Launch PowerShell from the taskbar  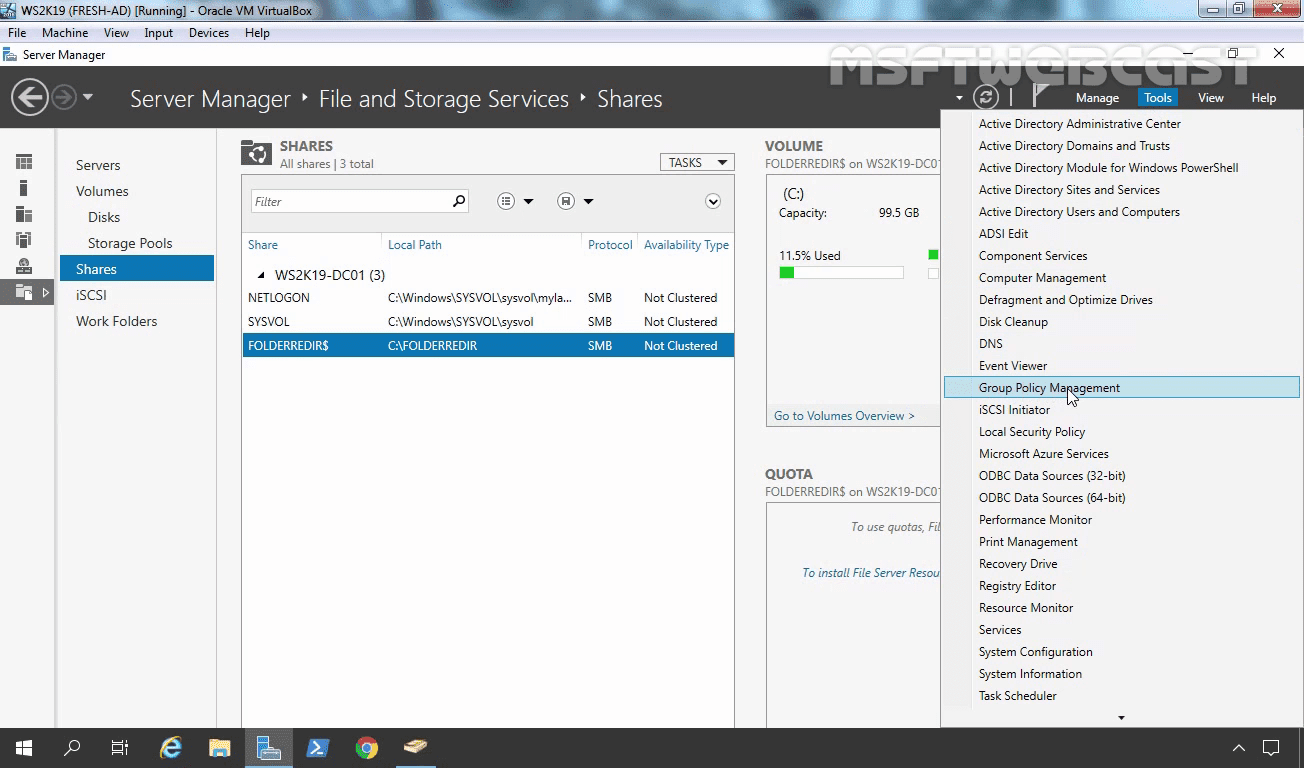click(318, 748)
